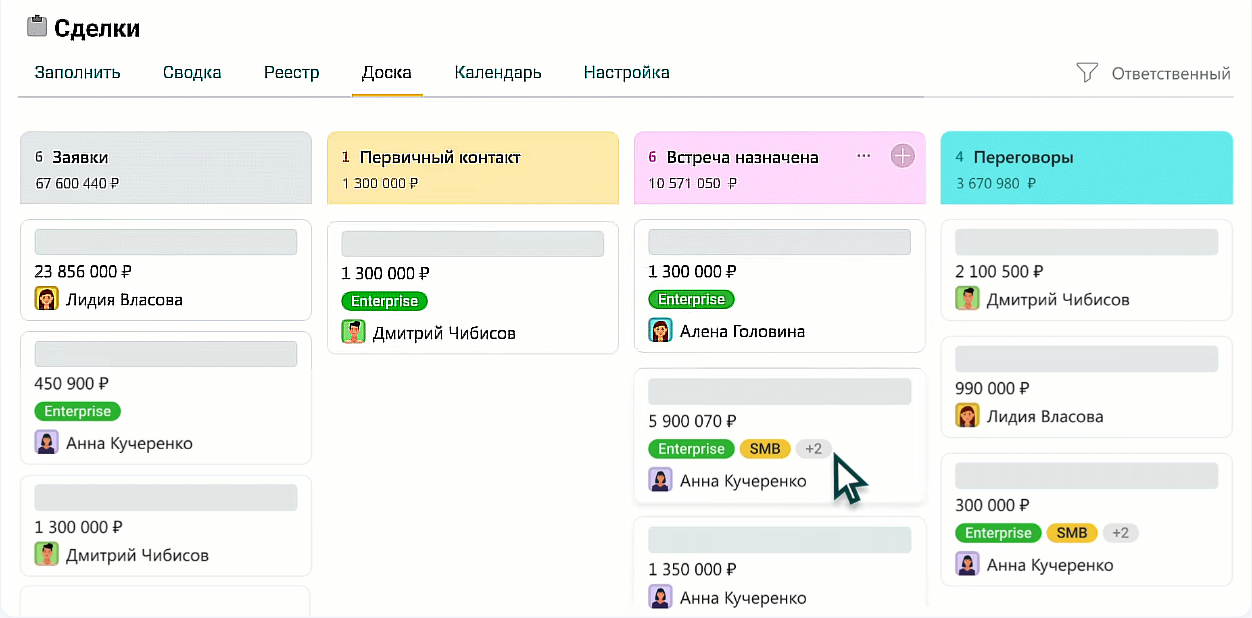This screenshot has height=618, width=1252.
Task: Open the Сводка tab
Action: tap(192, 73)
